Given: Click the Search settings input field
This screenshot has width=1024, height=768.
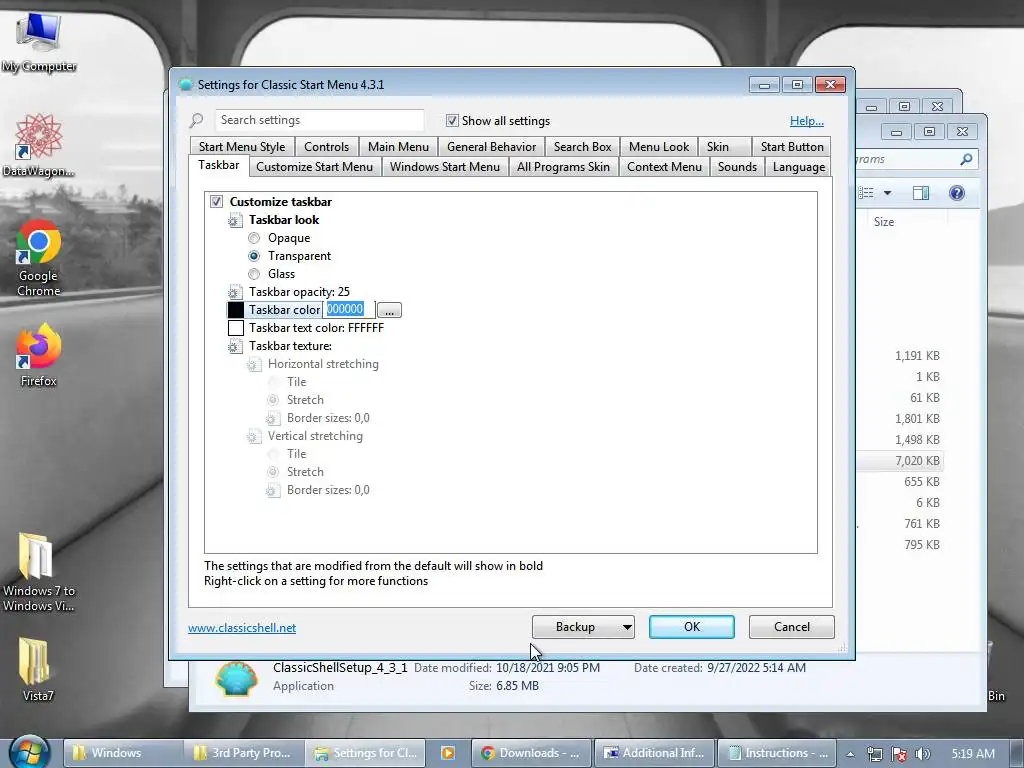Looking at the screenshot, I should [319, 120].
